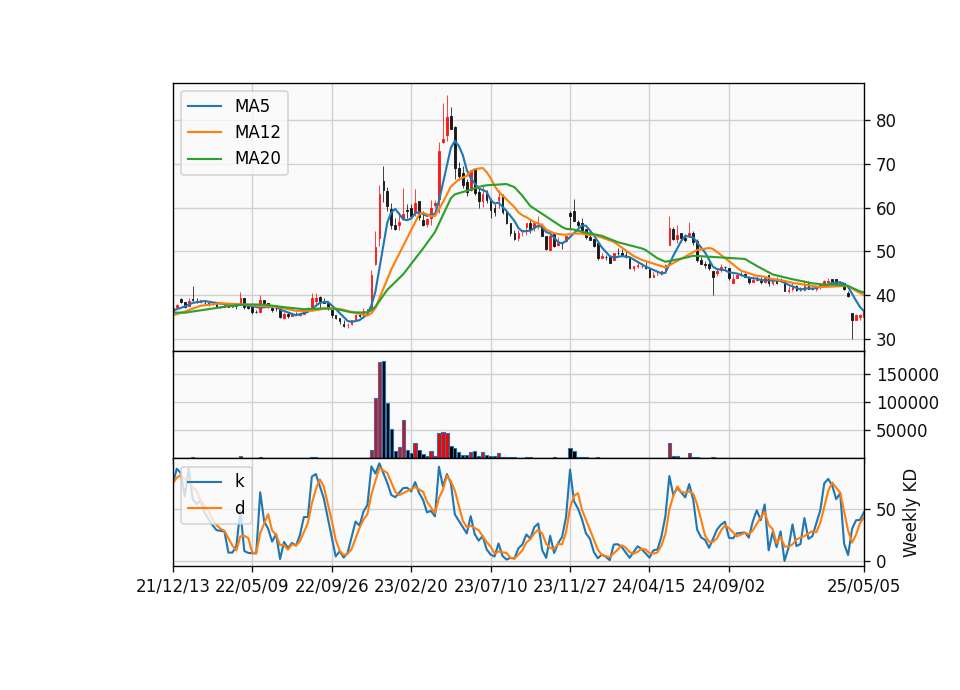This screenshot has height=690, width=960.
Task: Click the 23/07/10 date tick label
Action: pyautogui.click(x=490, y=587)
